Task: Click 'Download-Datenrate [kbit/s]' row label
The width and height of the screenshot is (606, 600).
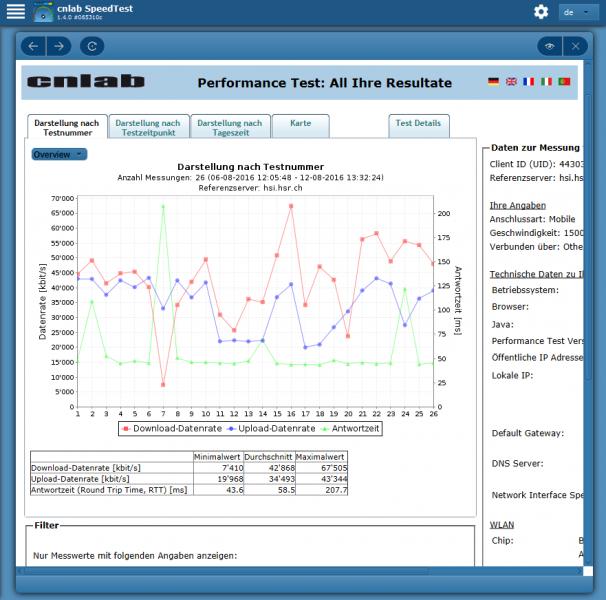Action: pyautogui.click(x=86, y=468)
